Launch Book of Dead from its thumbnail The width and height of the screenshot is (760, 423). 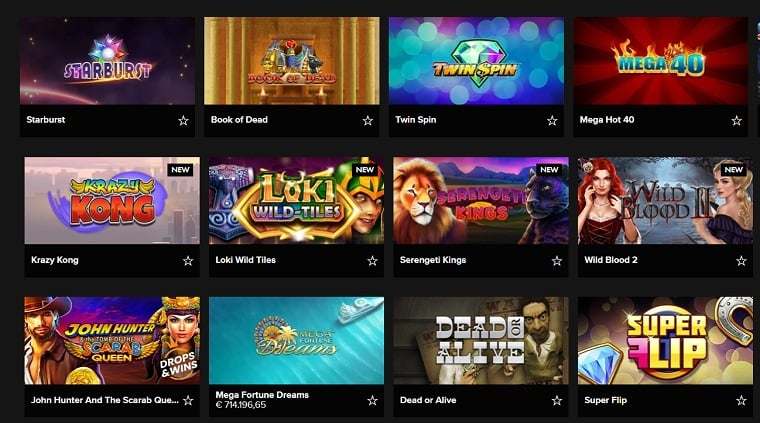pyautogui.click(x=292, y=61)
